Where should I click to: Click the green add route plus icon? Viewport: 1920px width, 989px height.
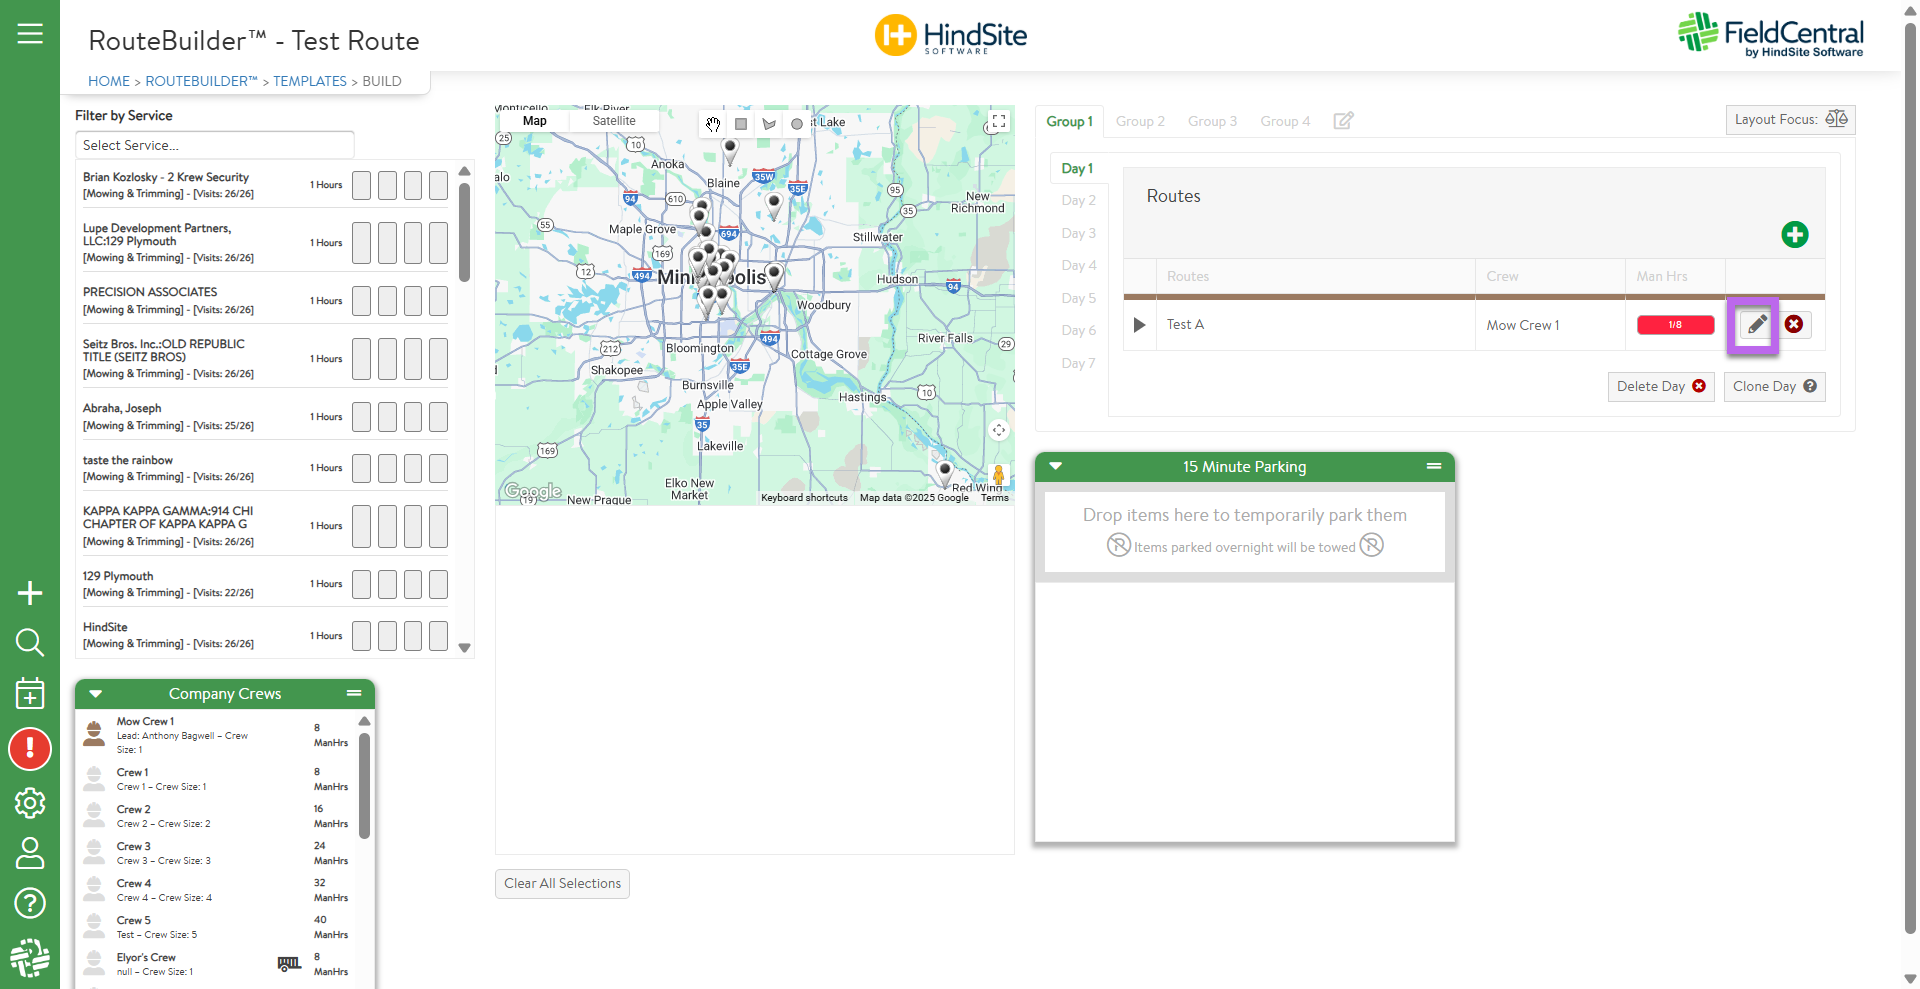coord(1794,235)
